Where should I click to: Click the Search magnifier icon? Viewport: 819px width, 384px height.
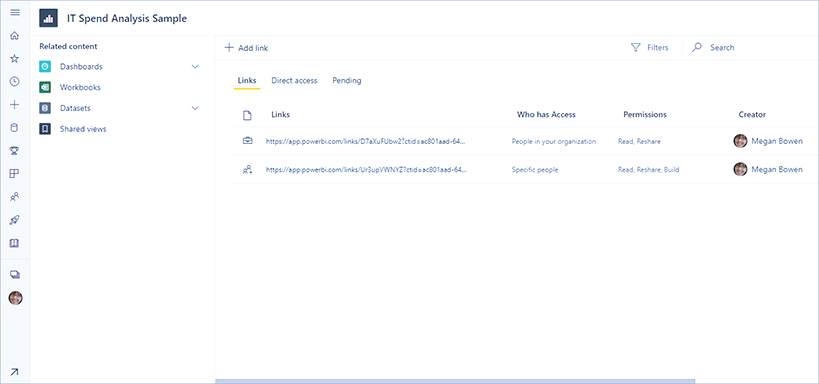697,48
